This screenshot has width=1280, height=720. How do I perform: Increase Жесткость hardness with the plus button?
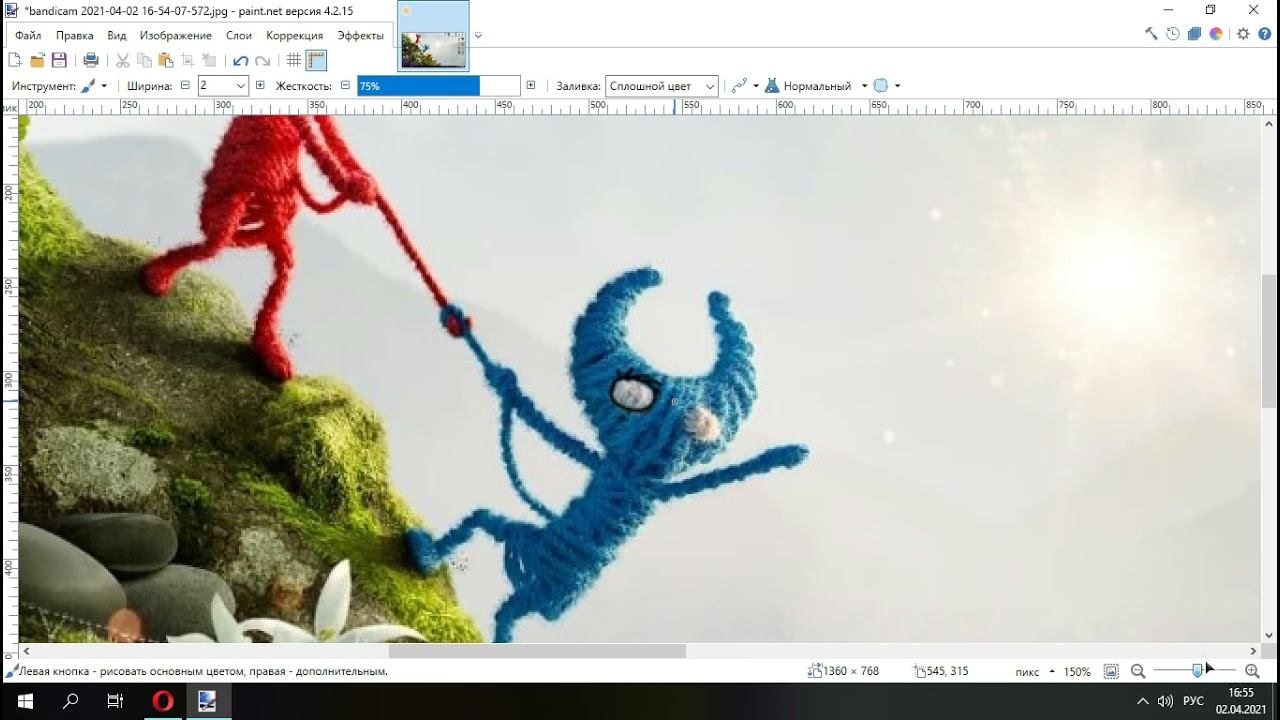pyautogui.click(x=531, y=86)
